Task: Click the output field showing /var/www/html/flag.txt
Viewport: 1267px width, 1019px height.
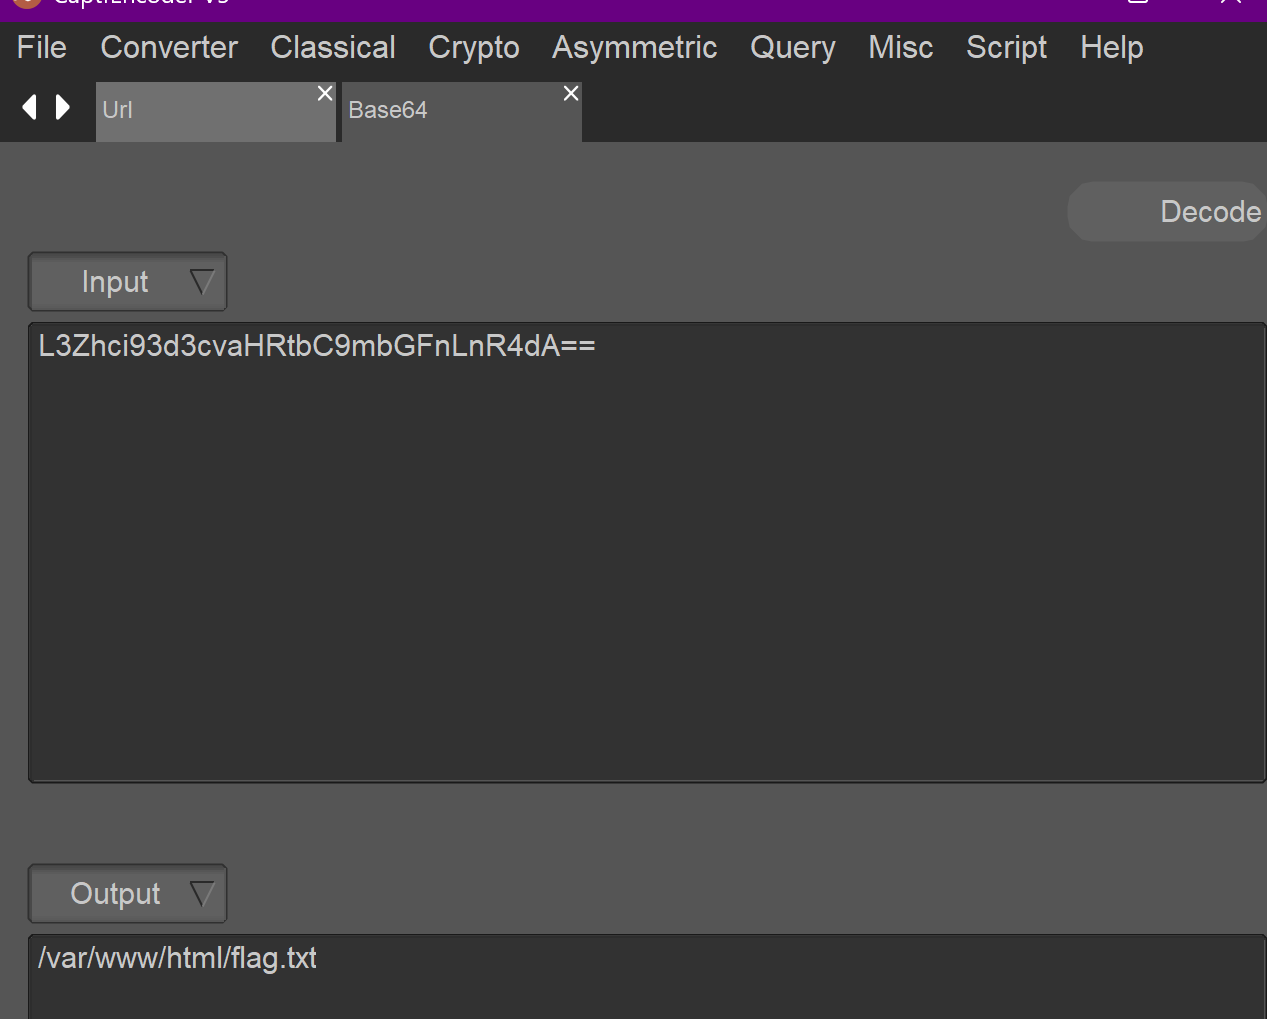Action: 646,975
